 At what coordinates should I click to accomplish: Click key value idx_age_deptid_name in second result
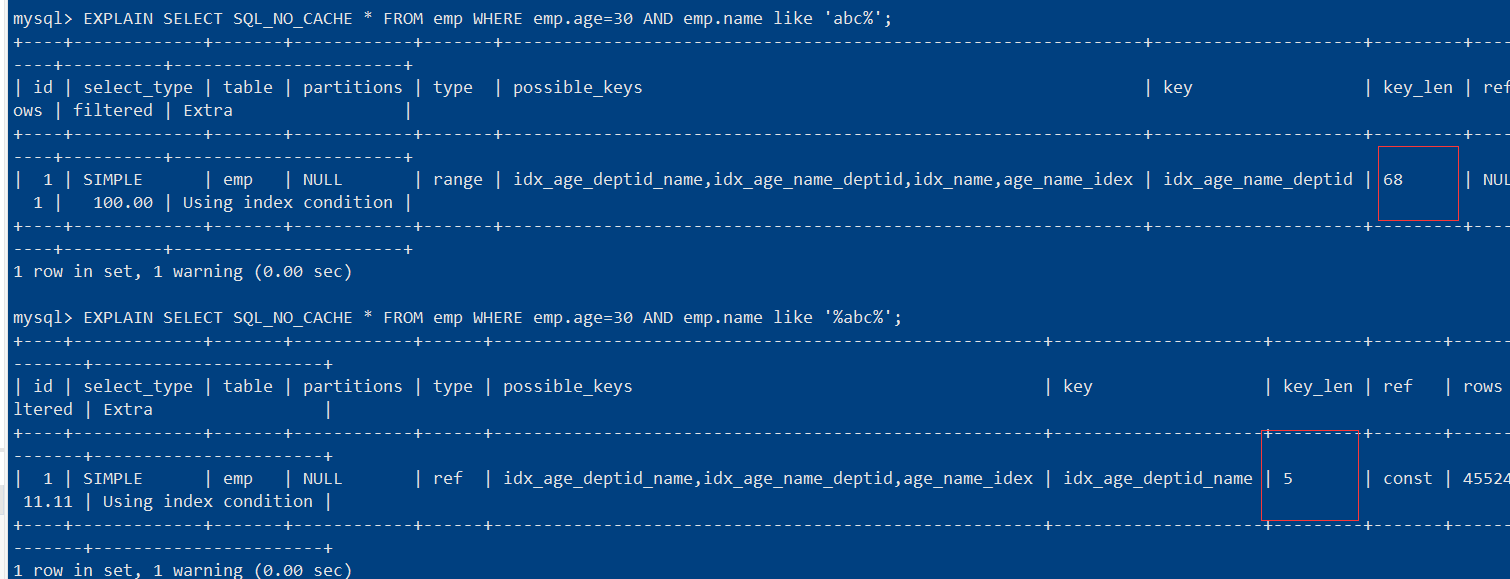pos(1158,479)
